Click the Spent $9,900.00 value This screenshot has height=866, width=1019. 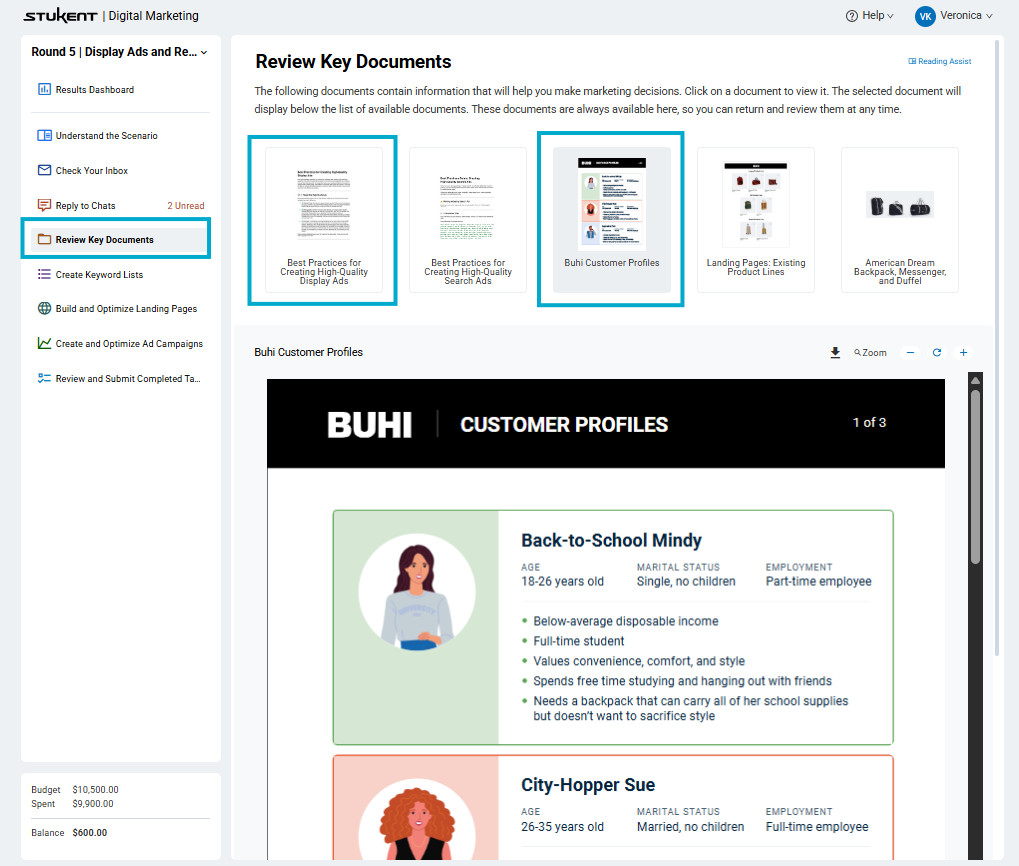[x=93, y=804]
